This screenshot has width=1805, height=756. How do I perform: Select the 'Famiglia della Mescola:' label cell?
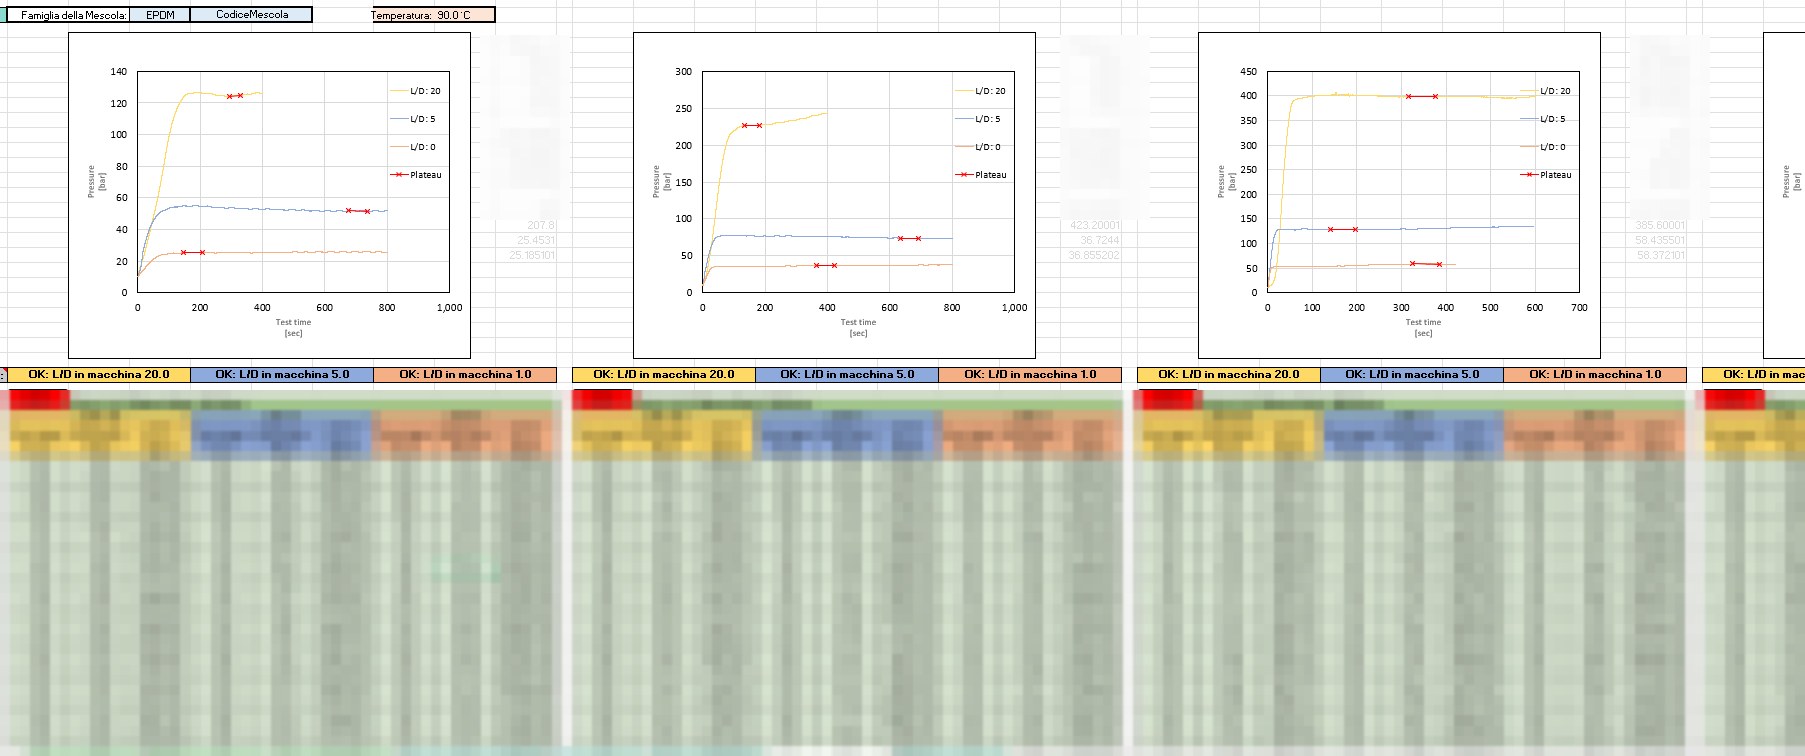pyautogui.click(x=68, y=15)
